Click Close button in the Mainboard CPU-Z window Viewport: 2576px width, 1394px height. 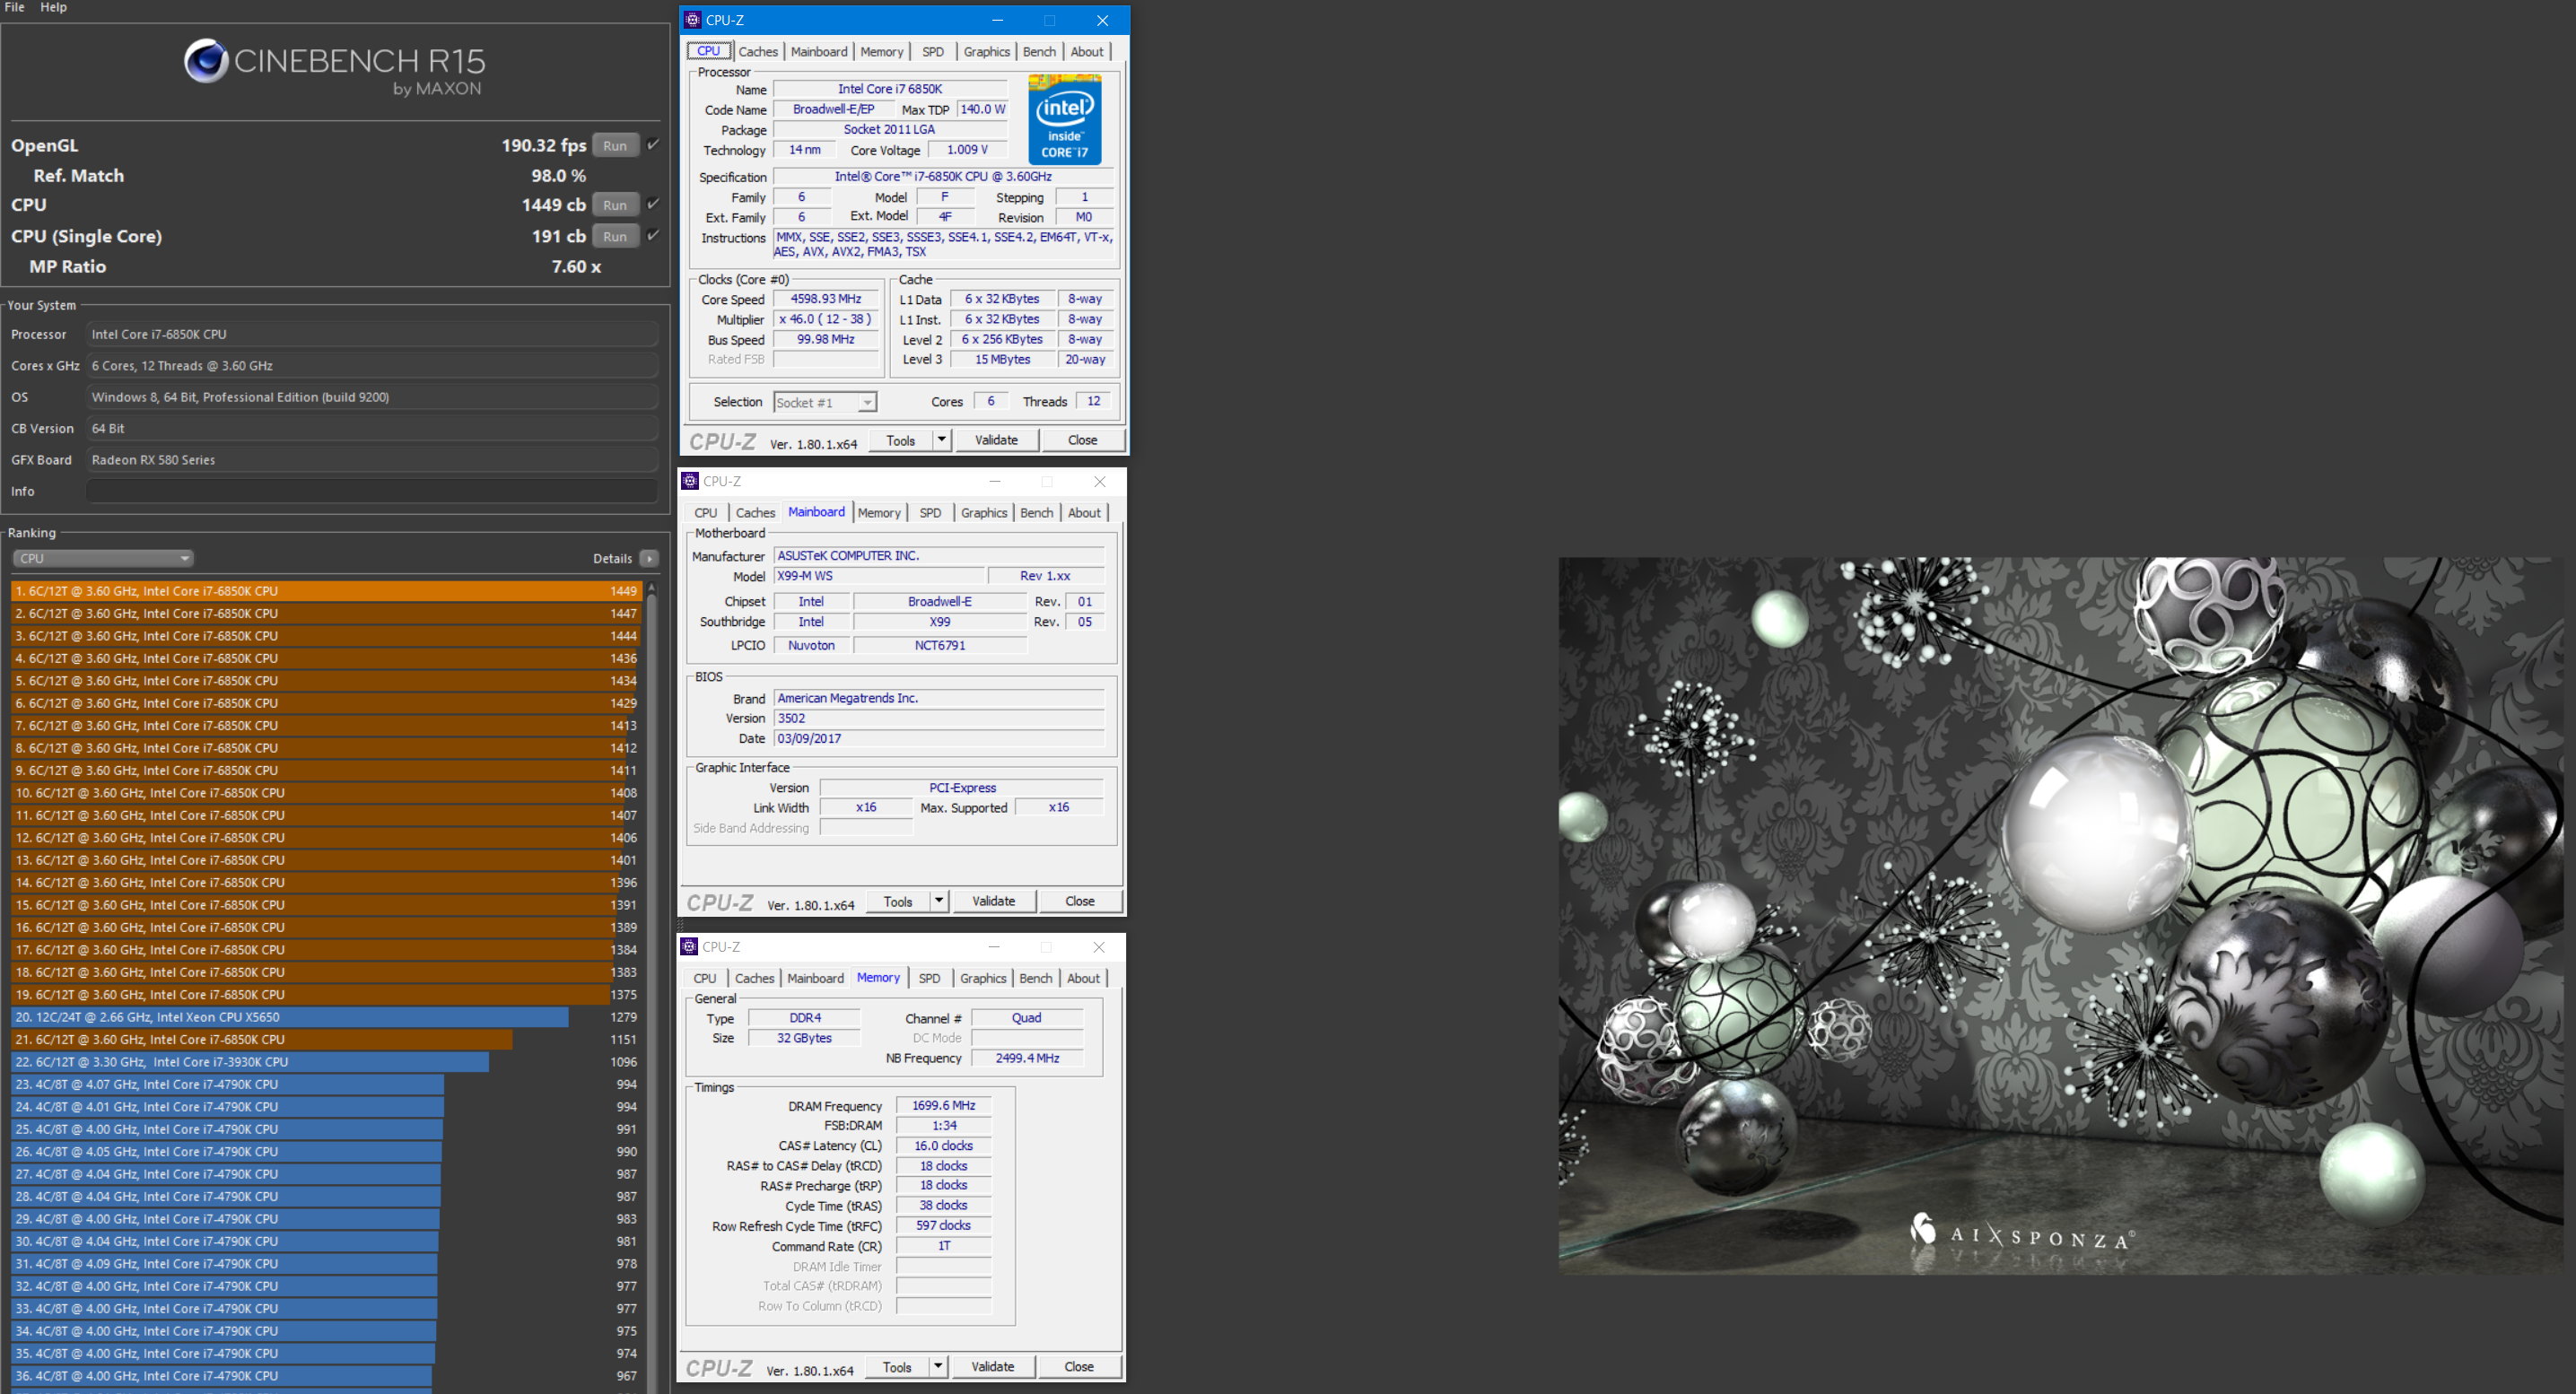pos(1079,901)
